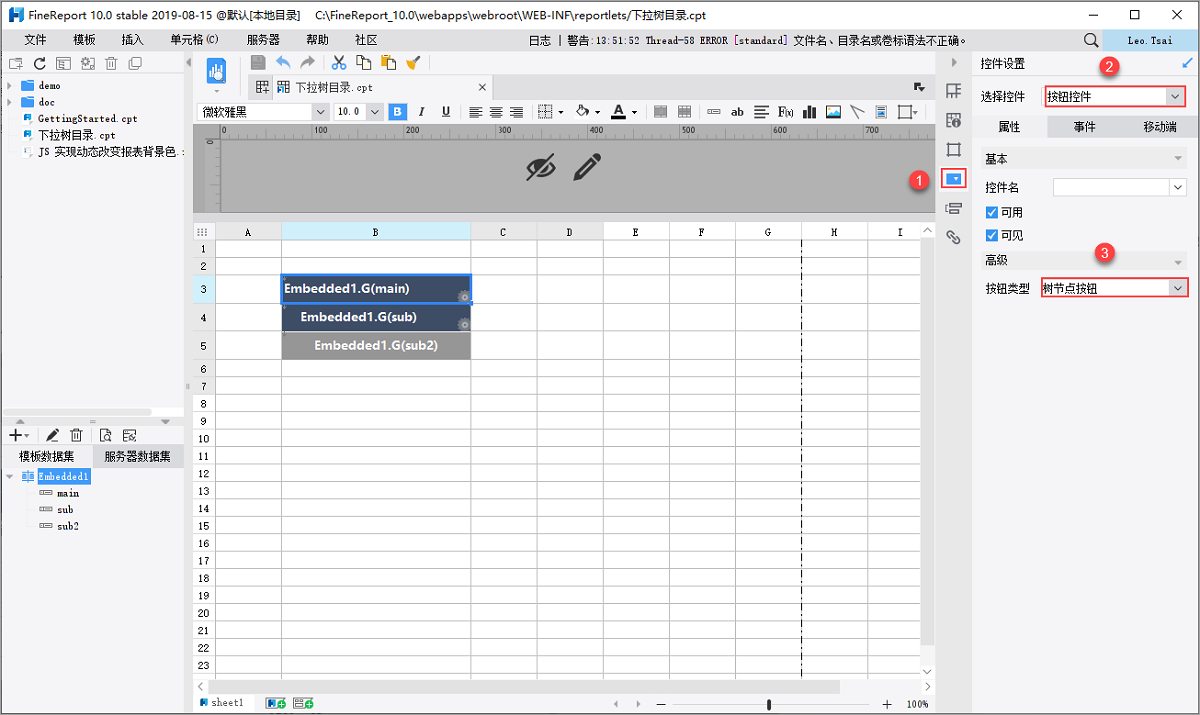Image resolution: width=1200 pixels, height=715 pixels.
Task: Open the 插入 menu
Action: (x=132, y=40)
